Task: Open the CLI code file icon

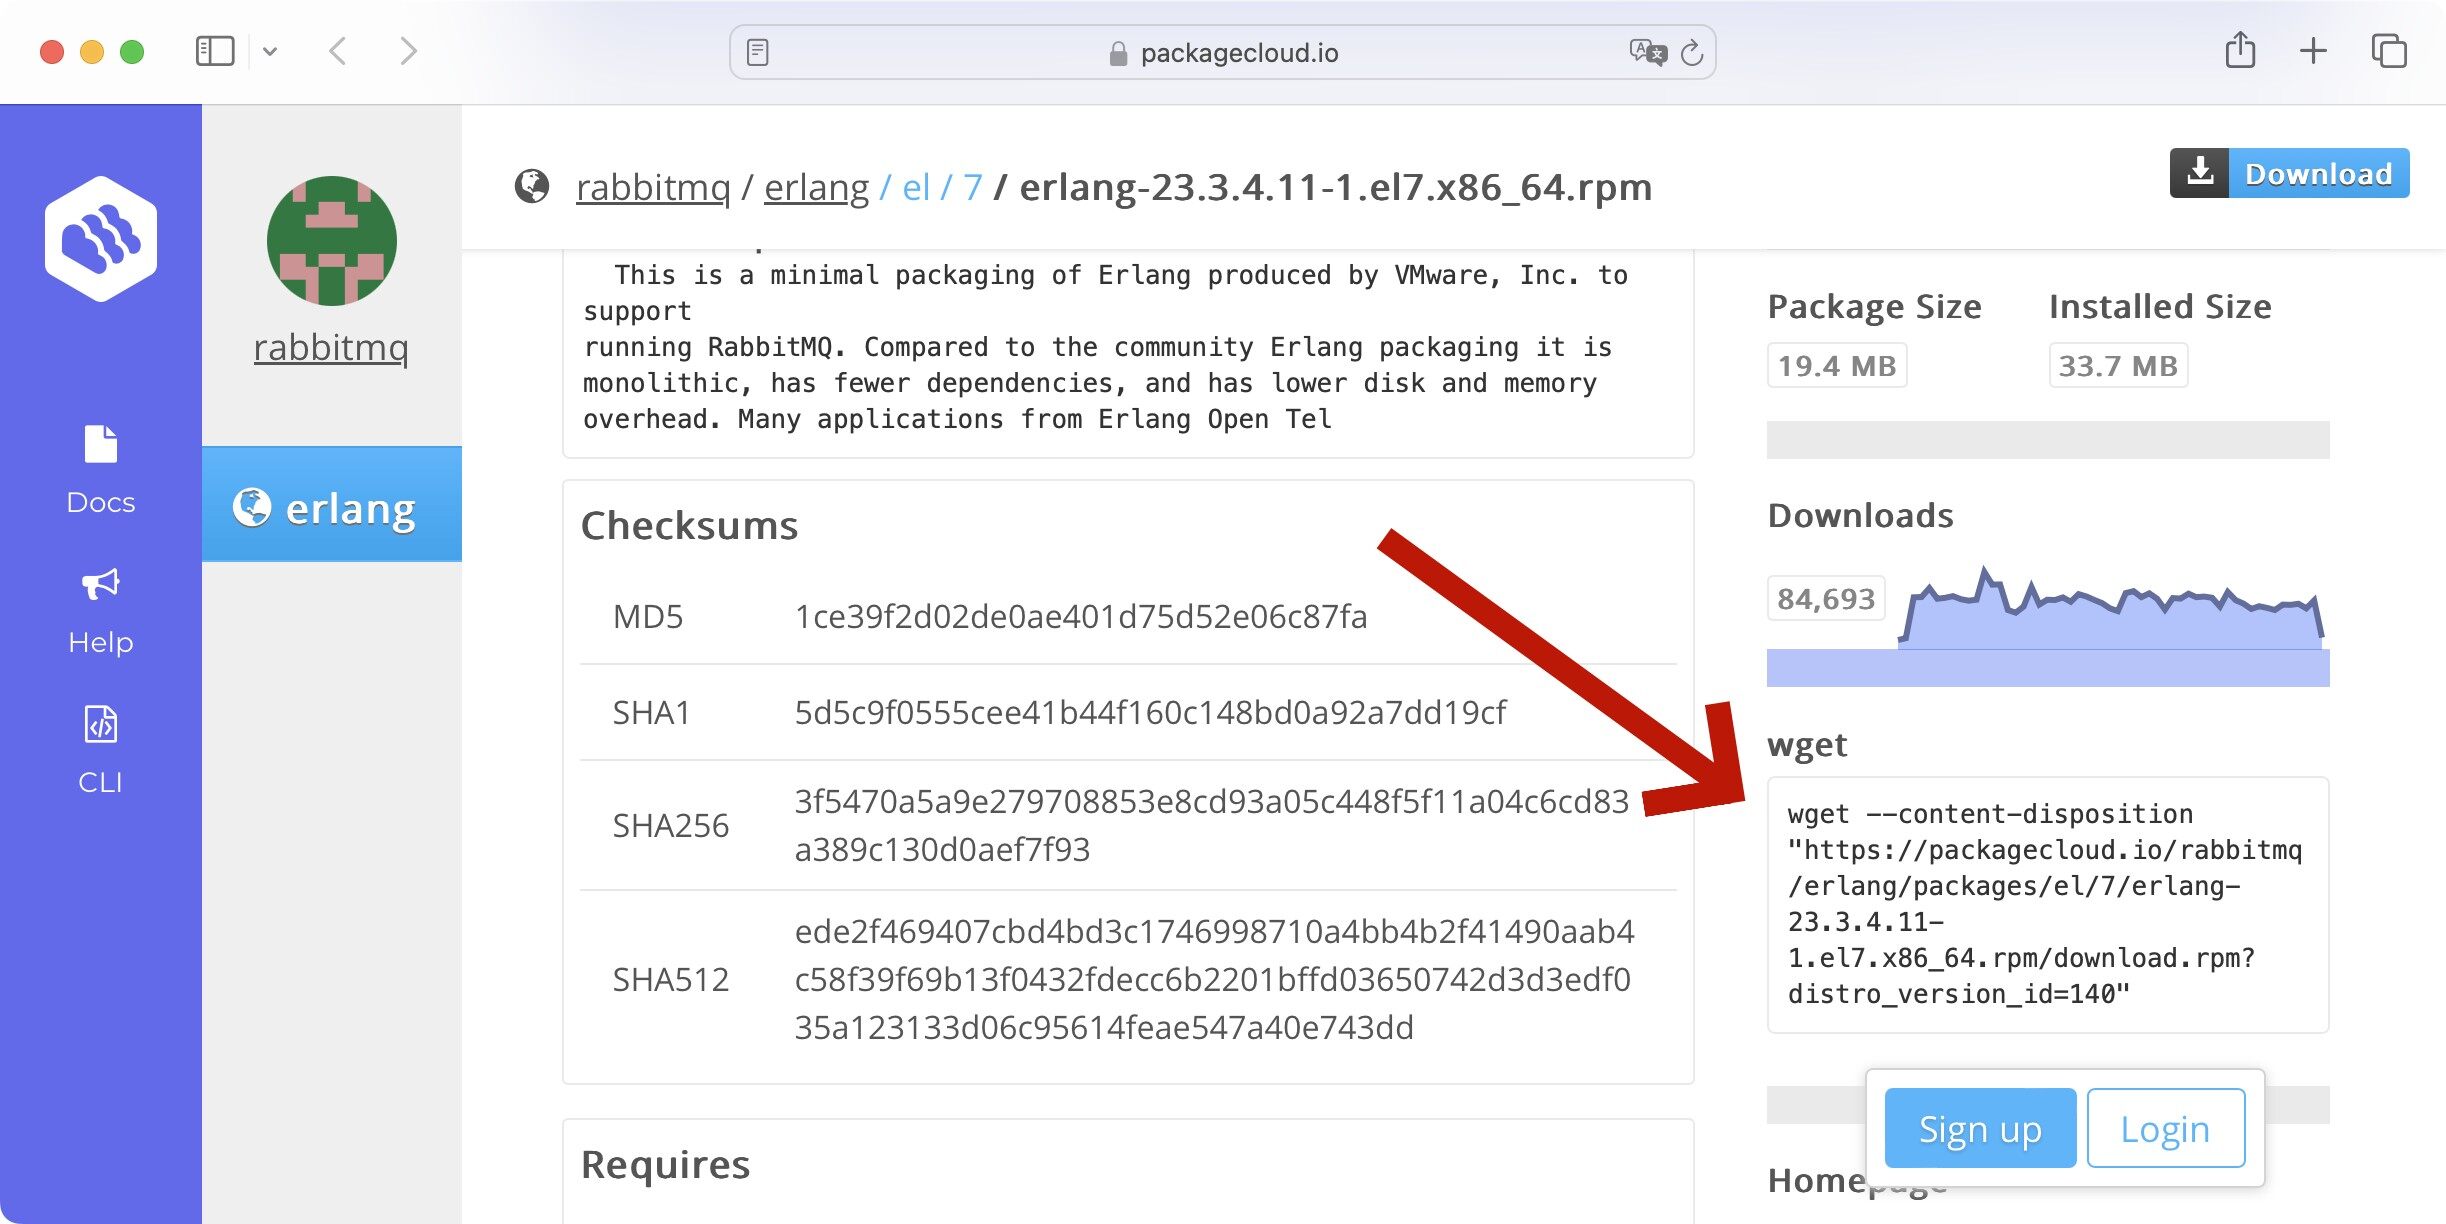Action: pos(100,725)
